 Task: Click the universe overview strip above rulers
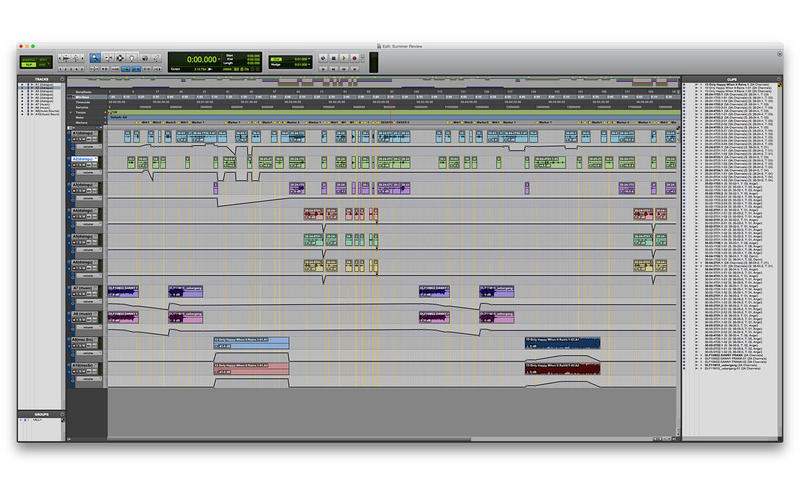(373, 81)
